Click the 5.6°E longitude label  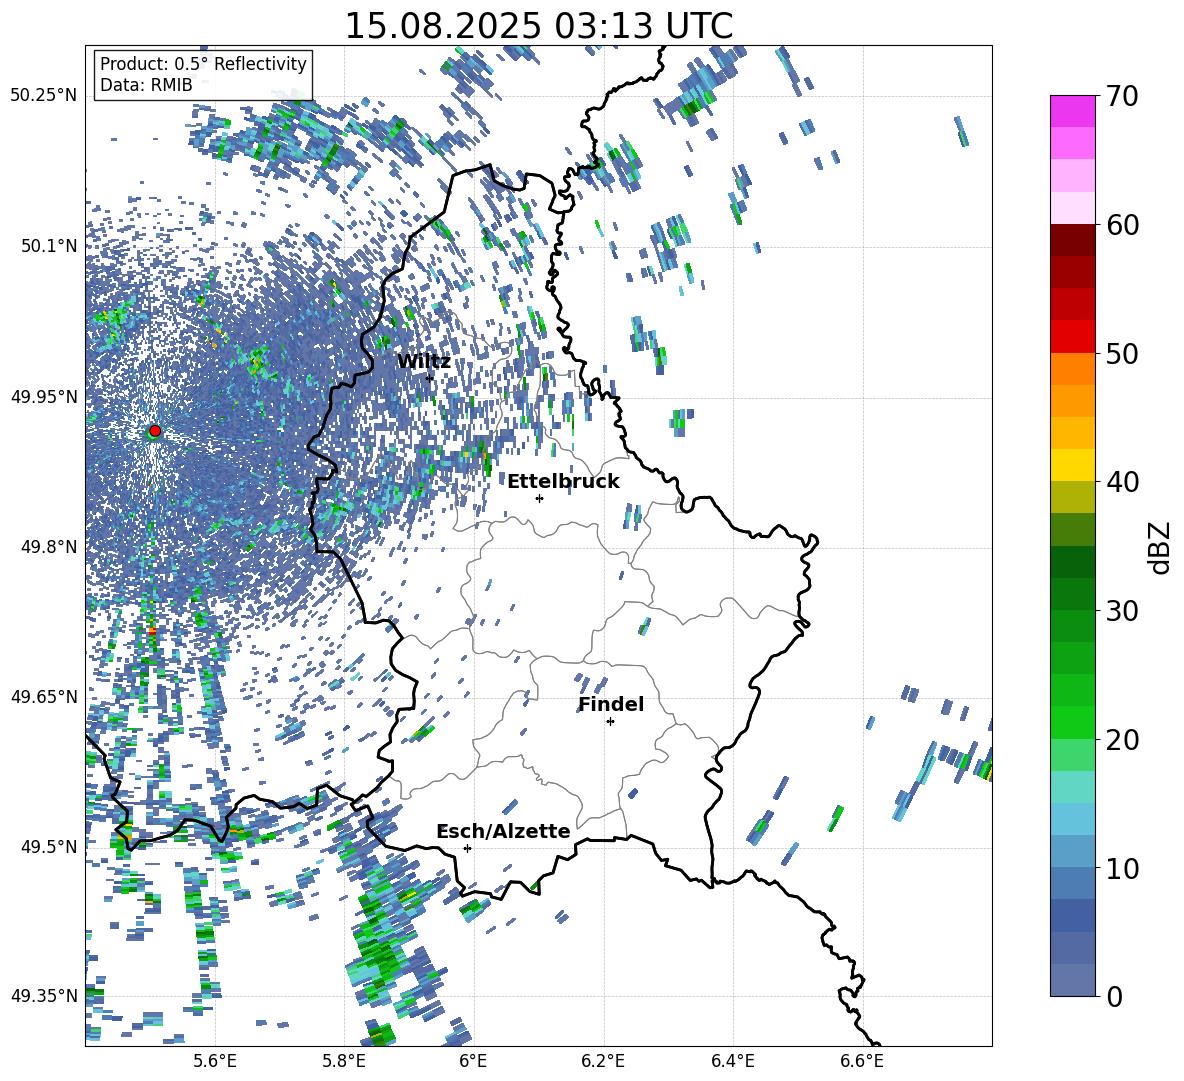[215, 1061]
